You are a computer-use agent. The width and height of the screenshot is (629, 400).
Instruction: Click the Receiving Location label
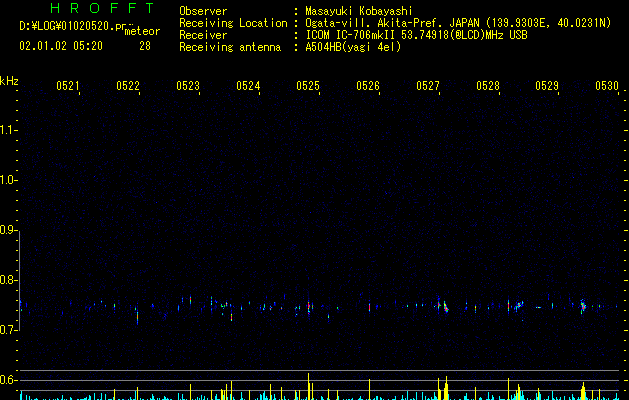[x=233, y=23]
